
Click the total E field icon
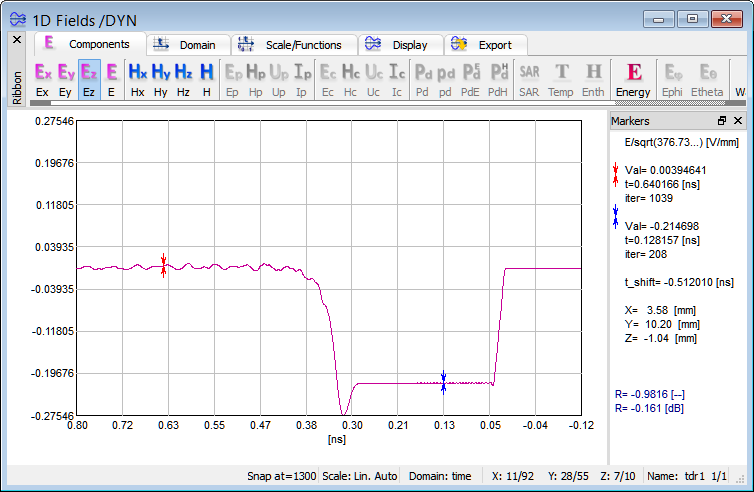click(112, 79)
